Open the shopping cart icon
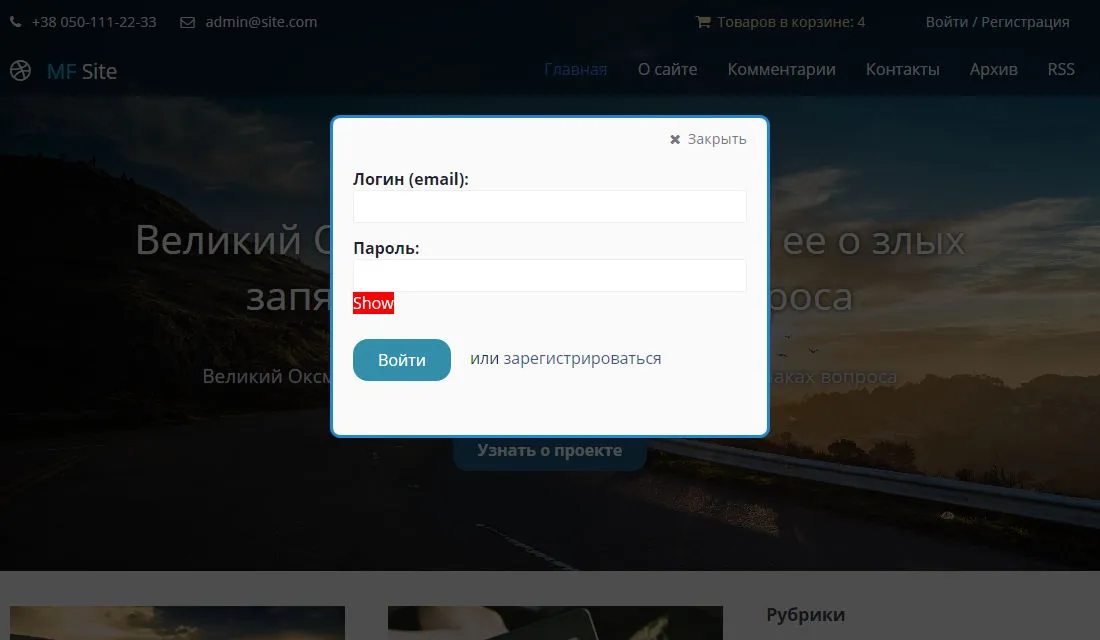 [703, 22]
